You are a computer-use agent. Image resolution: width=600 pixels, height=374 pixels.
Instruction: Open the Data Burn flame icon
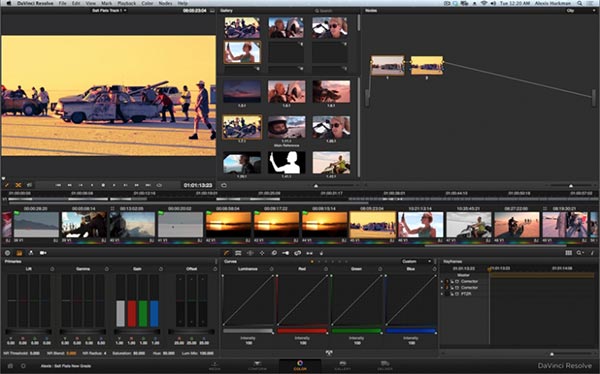pos(321,253)
